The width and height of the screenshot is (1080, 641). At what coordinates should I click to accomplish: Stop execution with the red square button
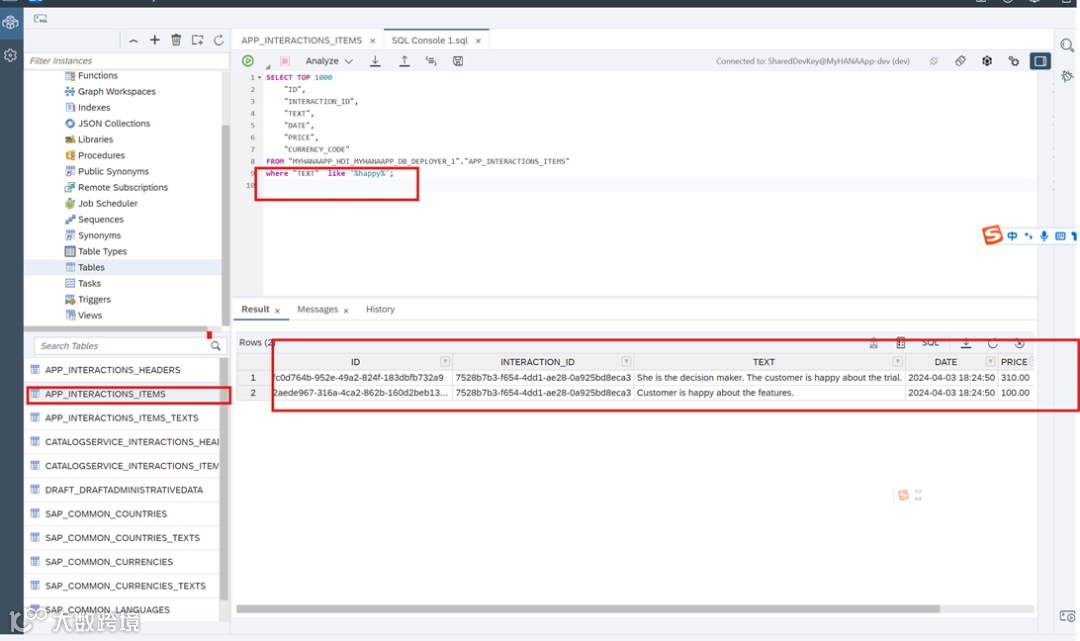pyautogui.click(x=284, y=61)
